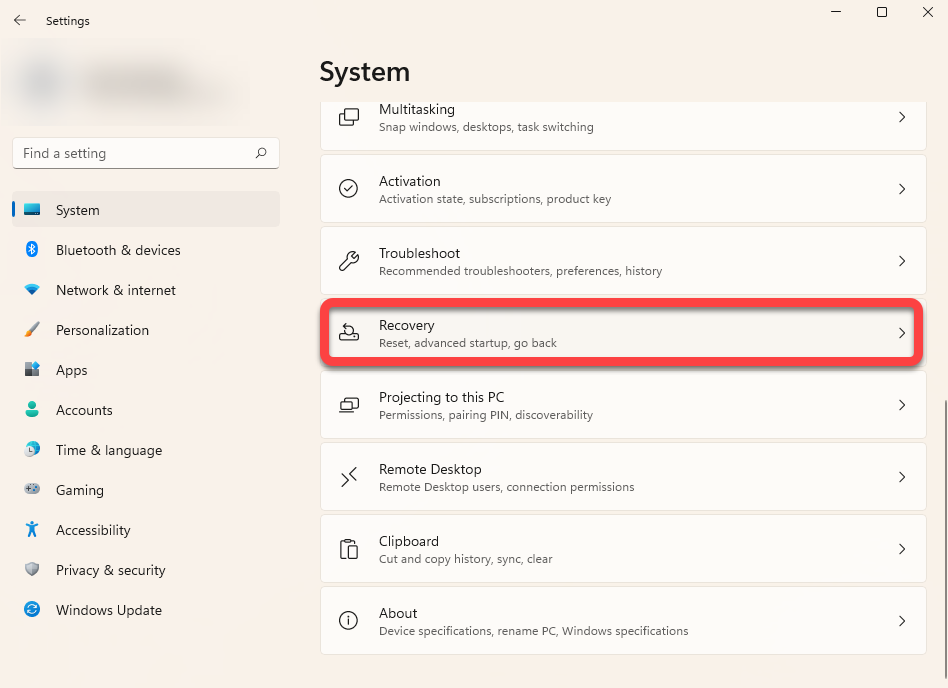948x688 pixels.
Task: Open the Time & language category
Action: pyautogui.click(x=108, y=450)
